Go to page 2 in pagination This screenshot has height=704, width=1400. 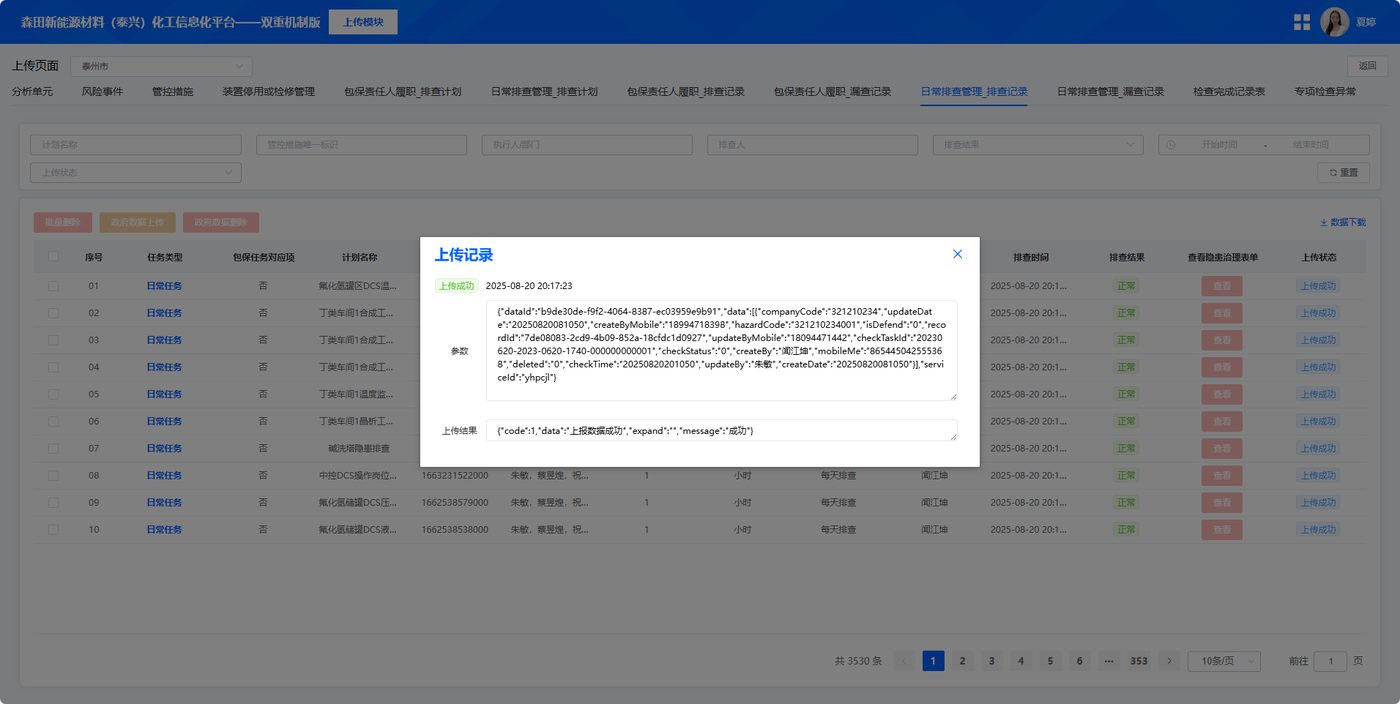962,661
